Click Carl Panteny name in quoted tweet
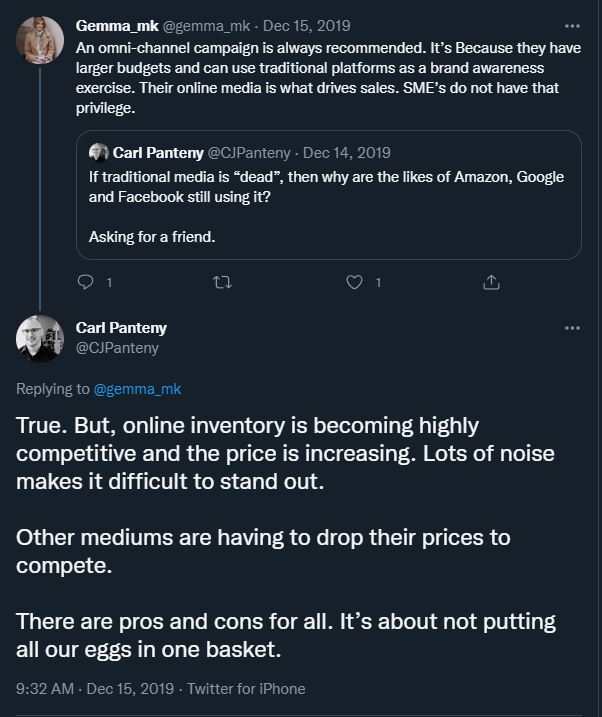The height and width of the screenshot is (717, 602). (x=157, y=153)
